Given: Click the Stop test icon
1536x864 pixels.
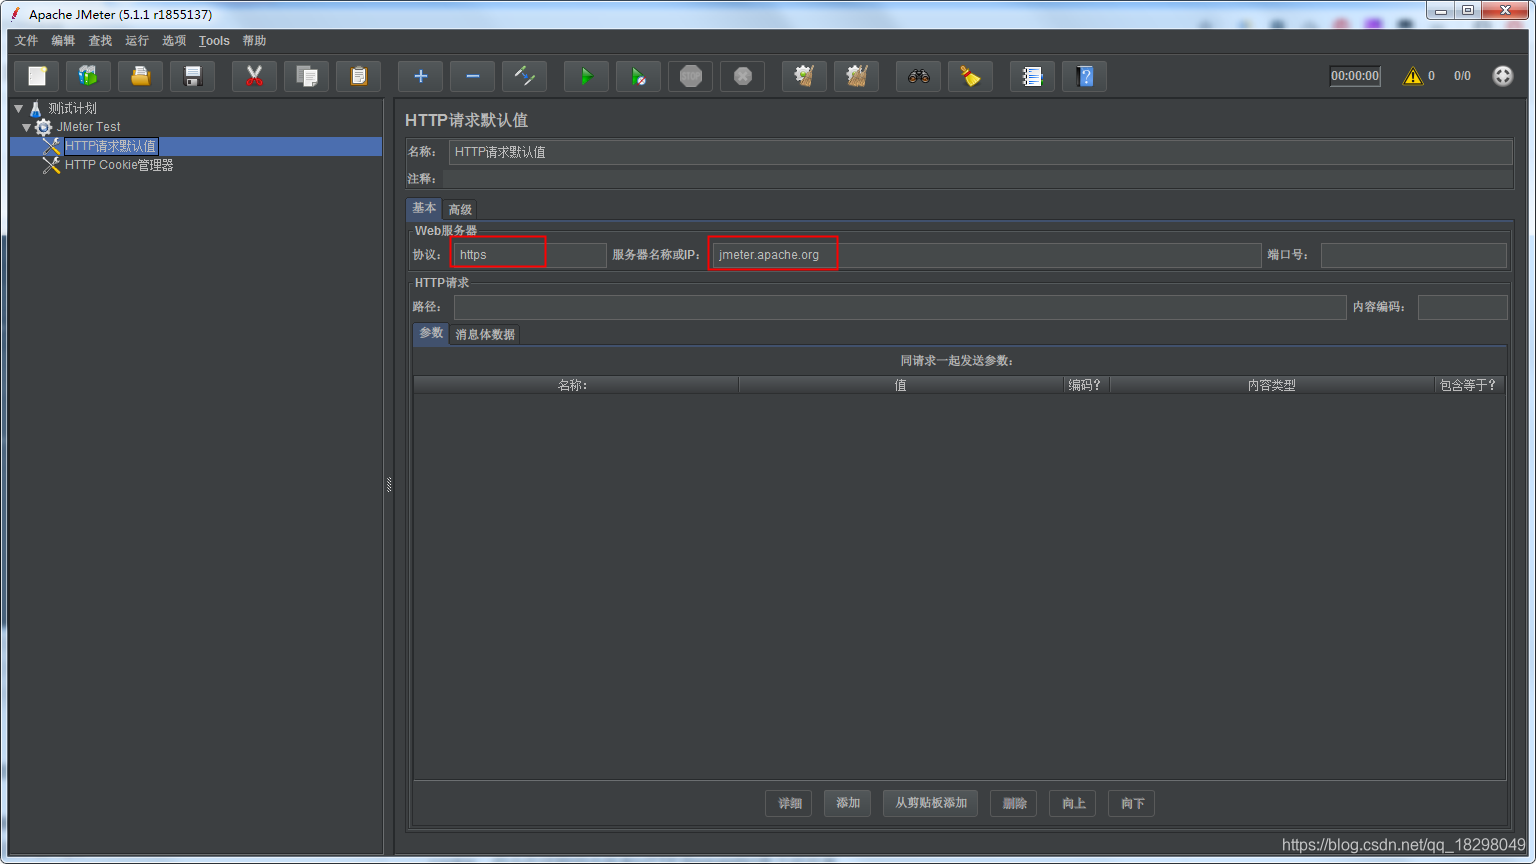Looking at the screenshot, I should 690,76.
